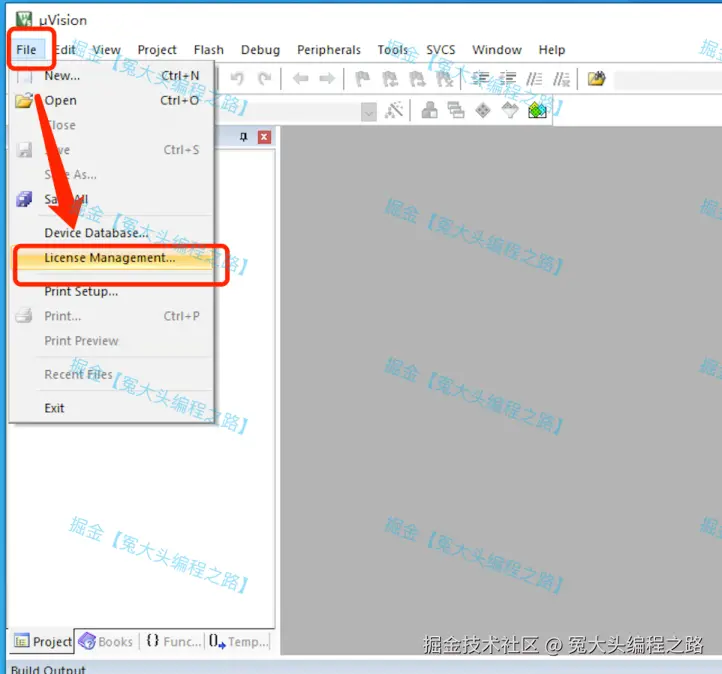Click the µVision application logo icon
722x674 pixels.
[x=24, y=19]
